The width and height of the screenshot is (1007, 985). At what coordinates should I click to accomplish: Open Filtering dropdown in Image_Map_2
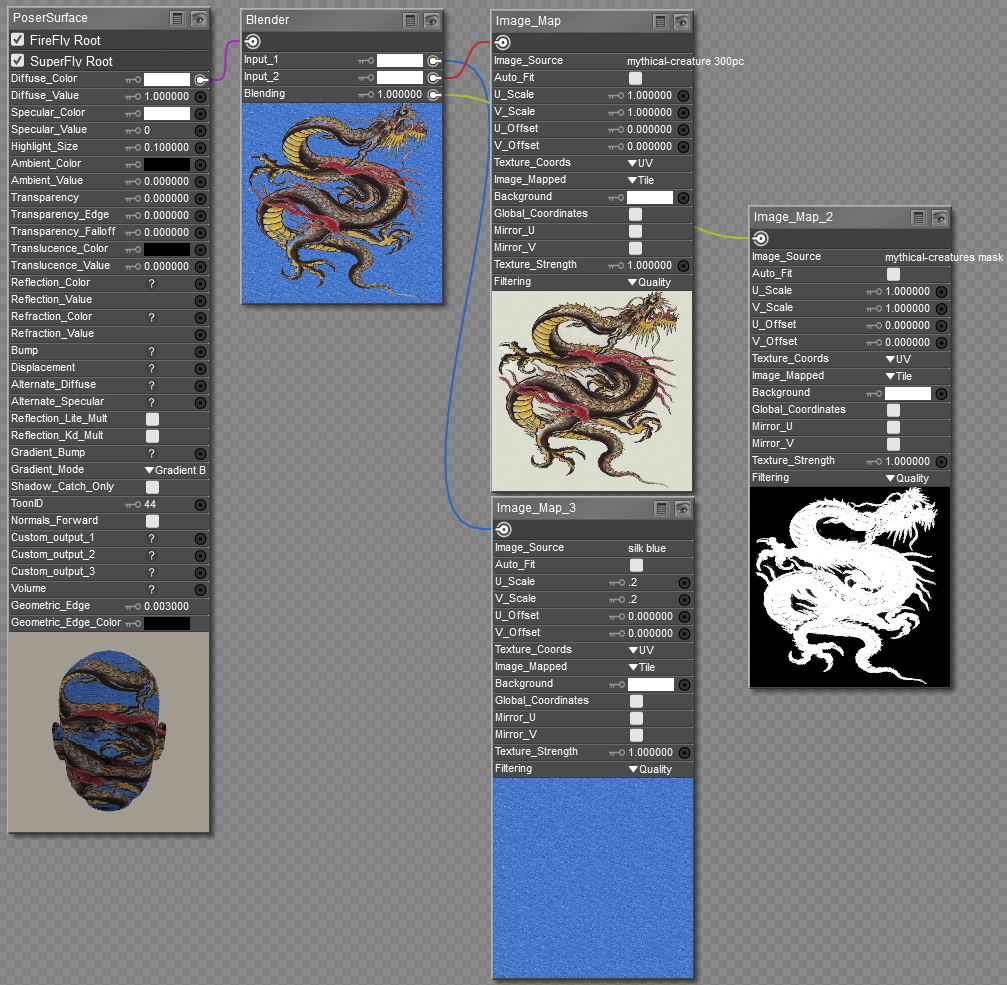tap(906, 478)
